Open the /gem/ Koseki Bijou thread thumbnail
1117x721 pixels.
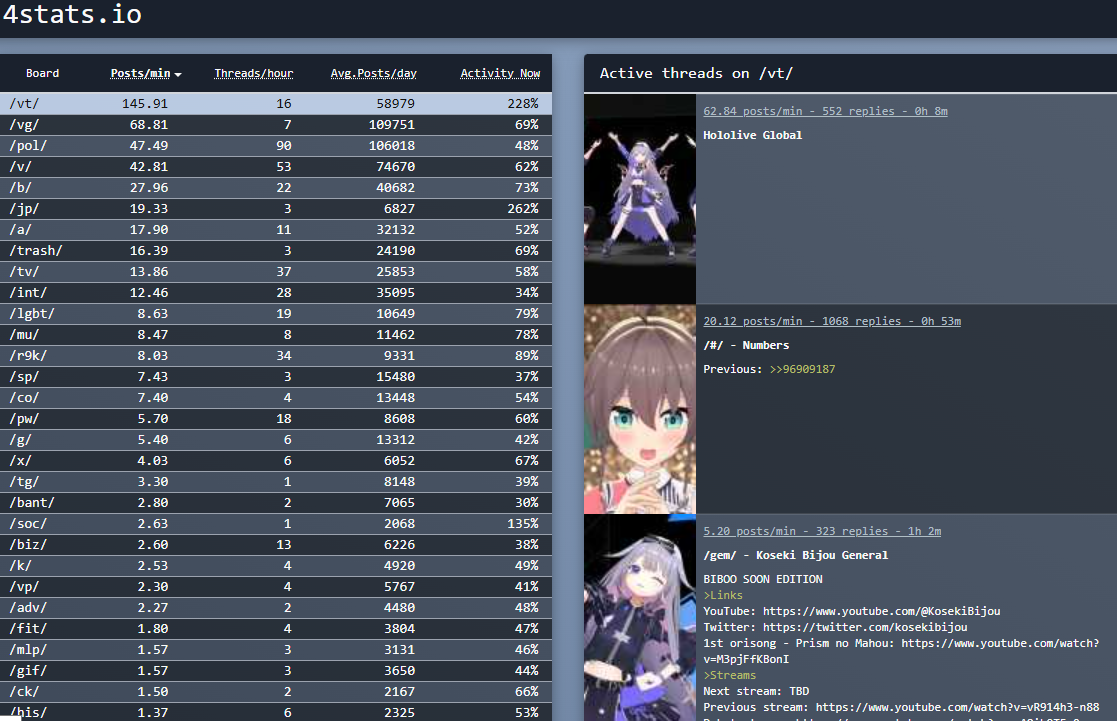click(640, 618)
